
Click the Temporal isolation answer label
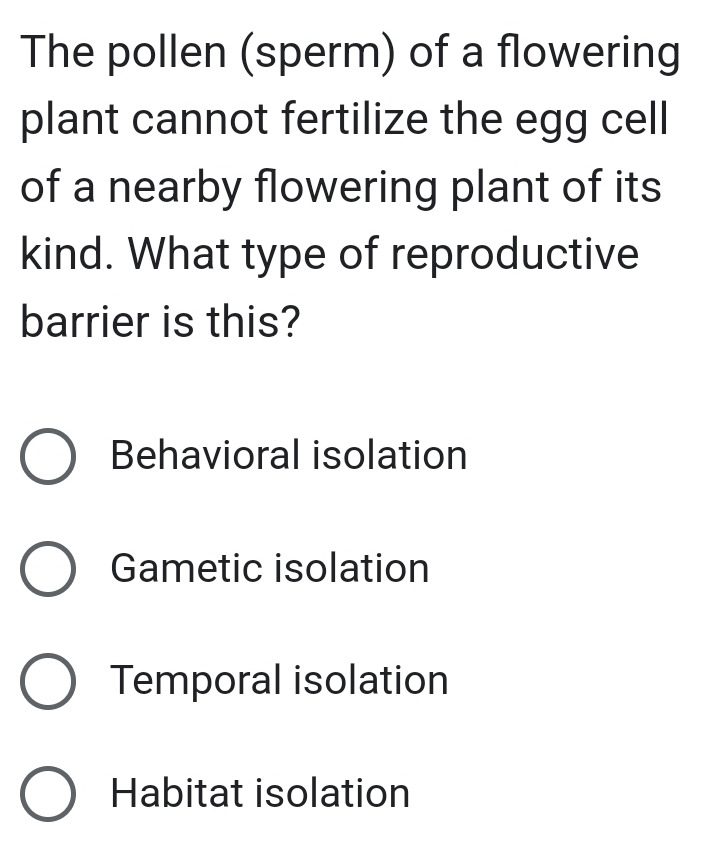(279, 681)
